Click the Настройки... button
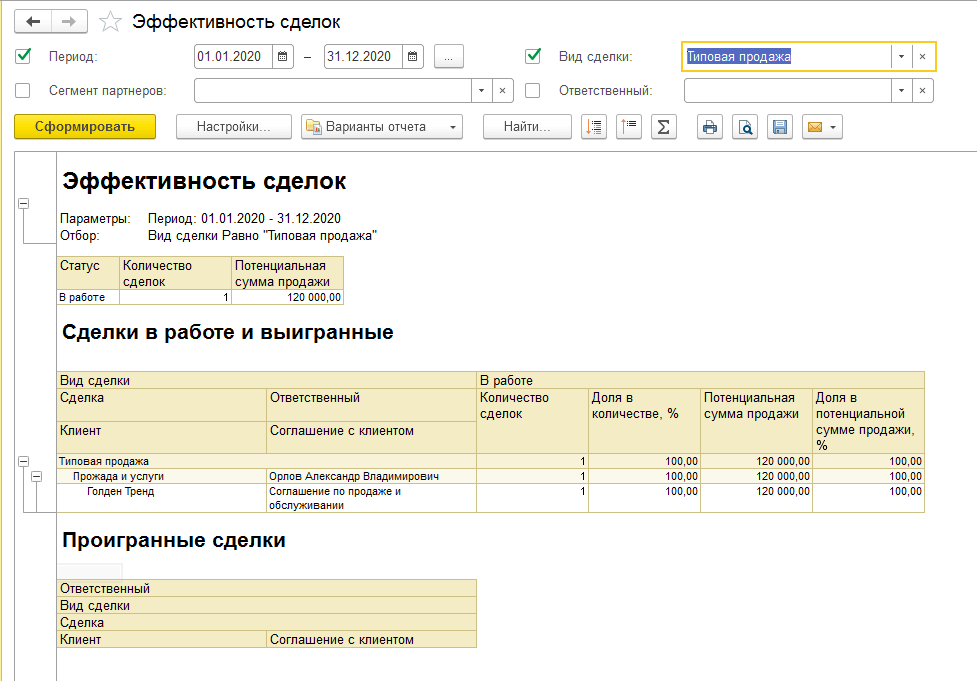Screen dimensions: 977x681 (x=234, y=127)
